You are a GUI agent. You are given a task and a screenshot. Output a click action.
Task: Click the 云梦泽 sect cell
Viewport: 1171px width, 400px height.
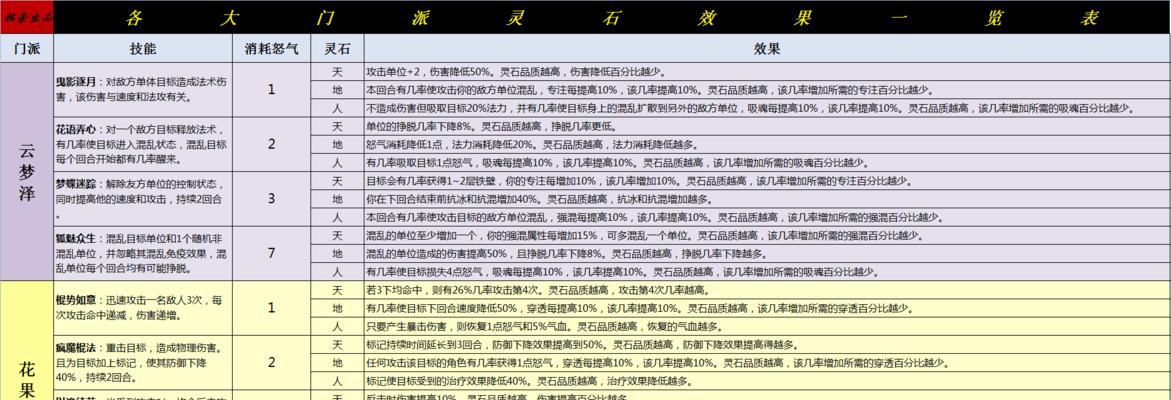click(x=27, y=172)
